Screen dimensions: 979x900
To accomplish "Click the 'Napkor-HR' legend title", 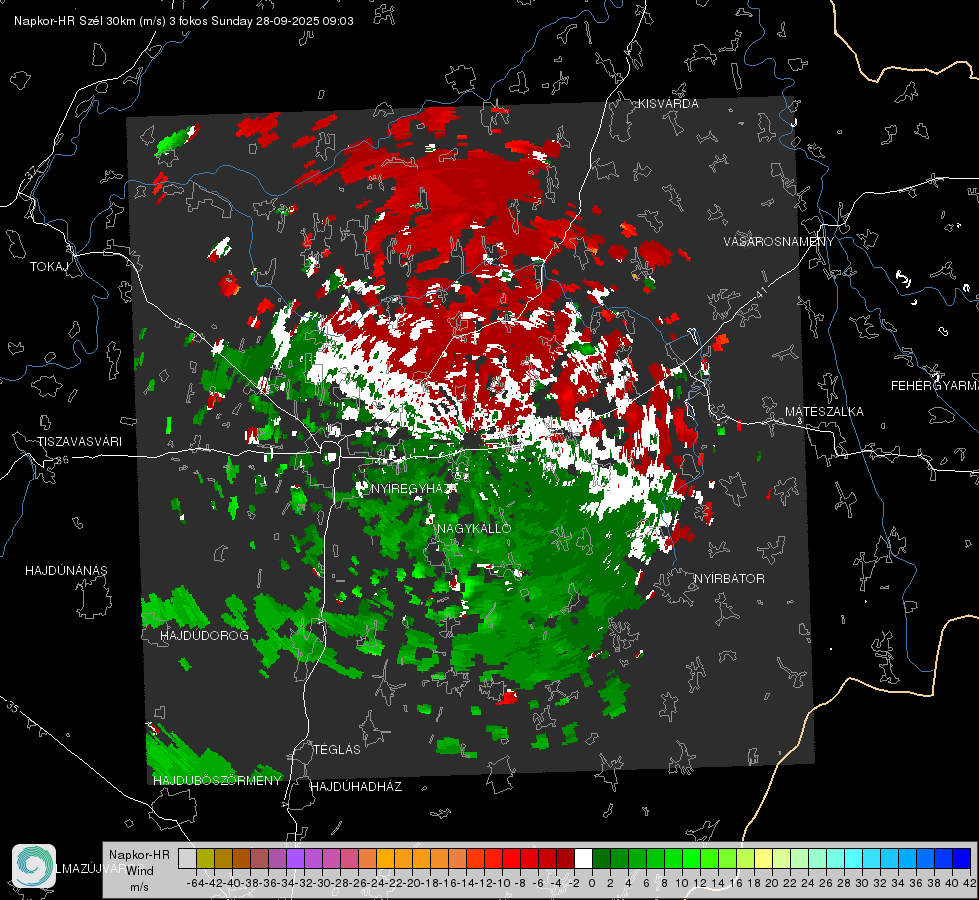I will 139,855.
